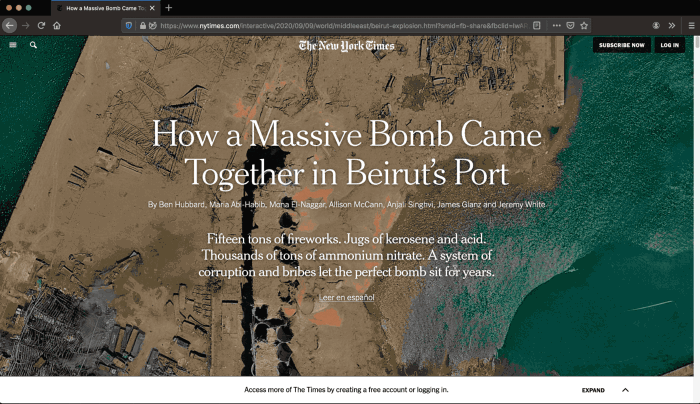Click the browser back arrow
700x404 pixels.
10,25
